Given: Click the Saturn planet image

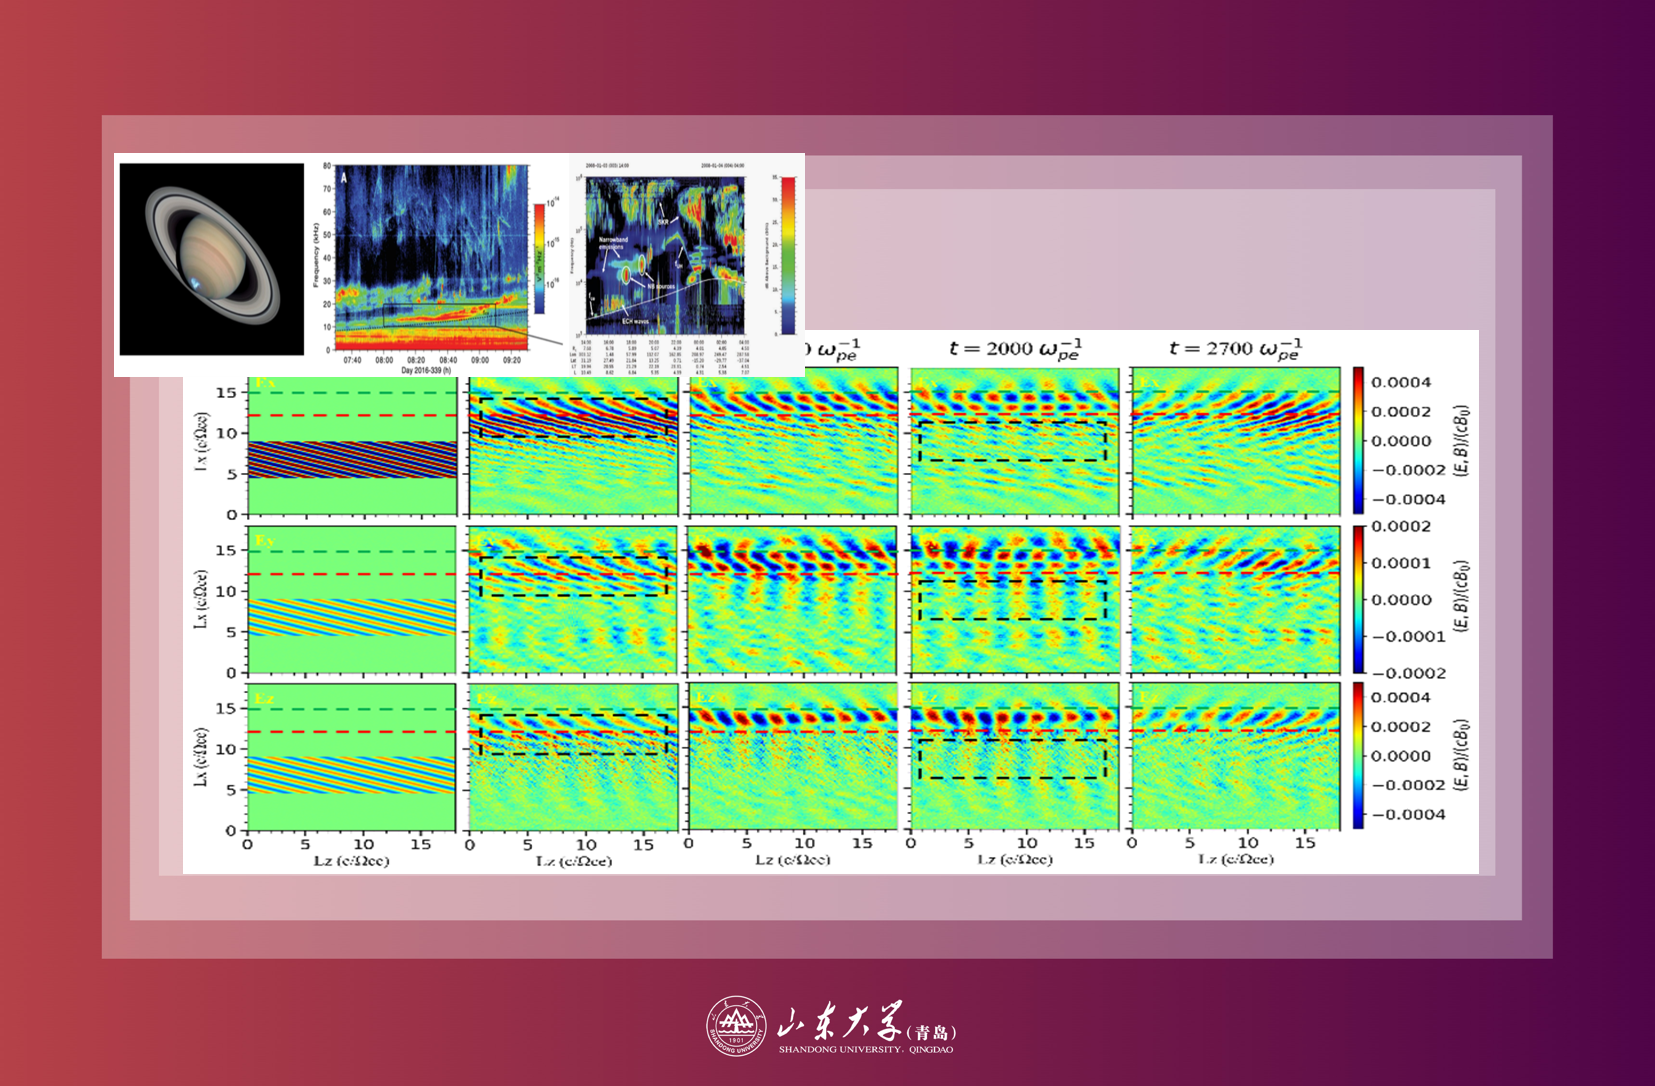Looking at the screenshot, I should [x=212, y=259].
